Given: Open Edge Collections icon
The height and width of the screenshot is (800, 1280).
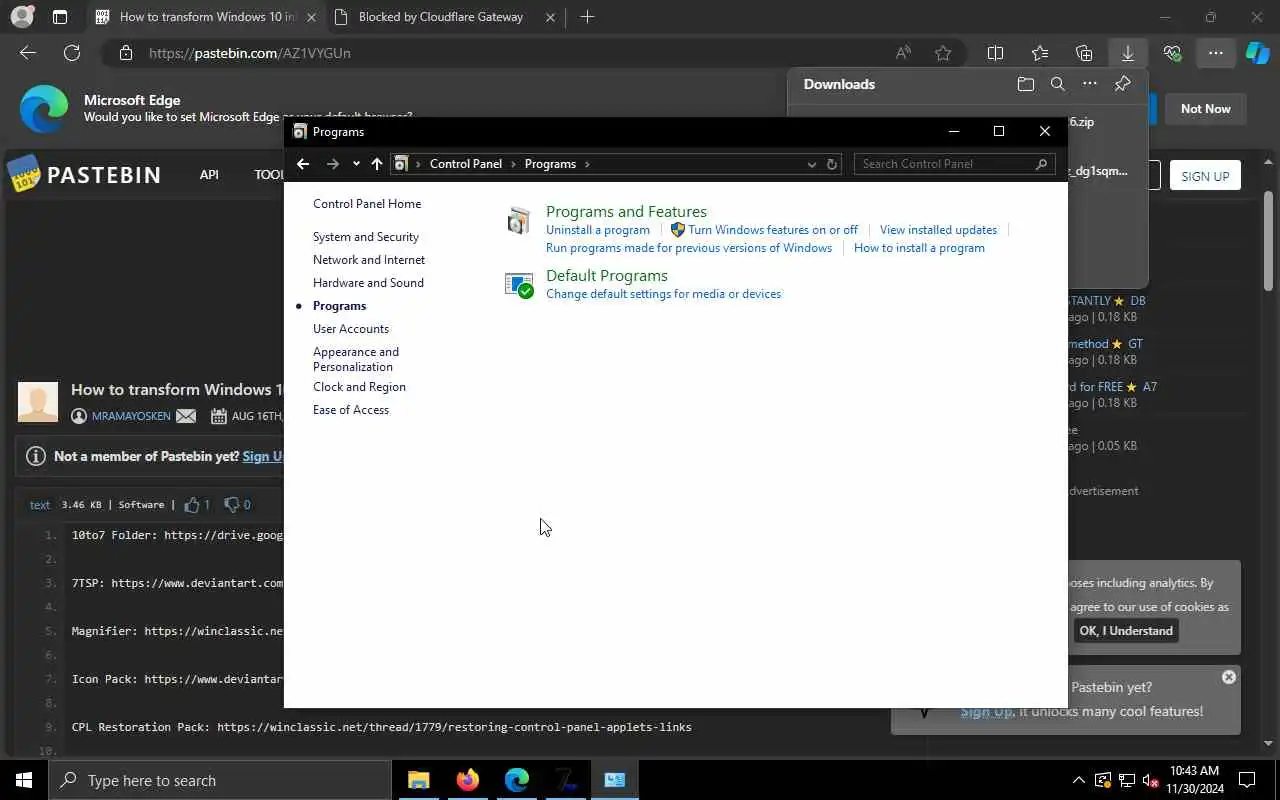Looking at the screenshot, I should click(1084, 53).
